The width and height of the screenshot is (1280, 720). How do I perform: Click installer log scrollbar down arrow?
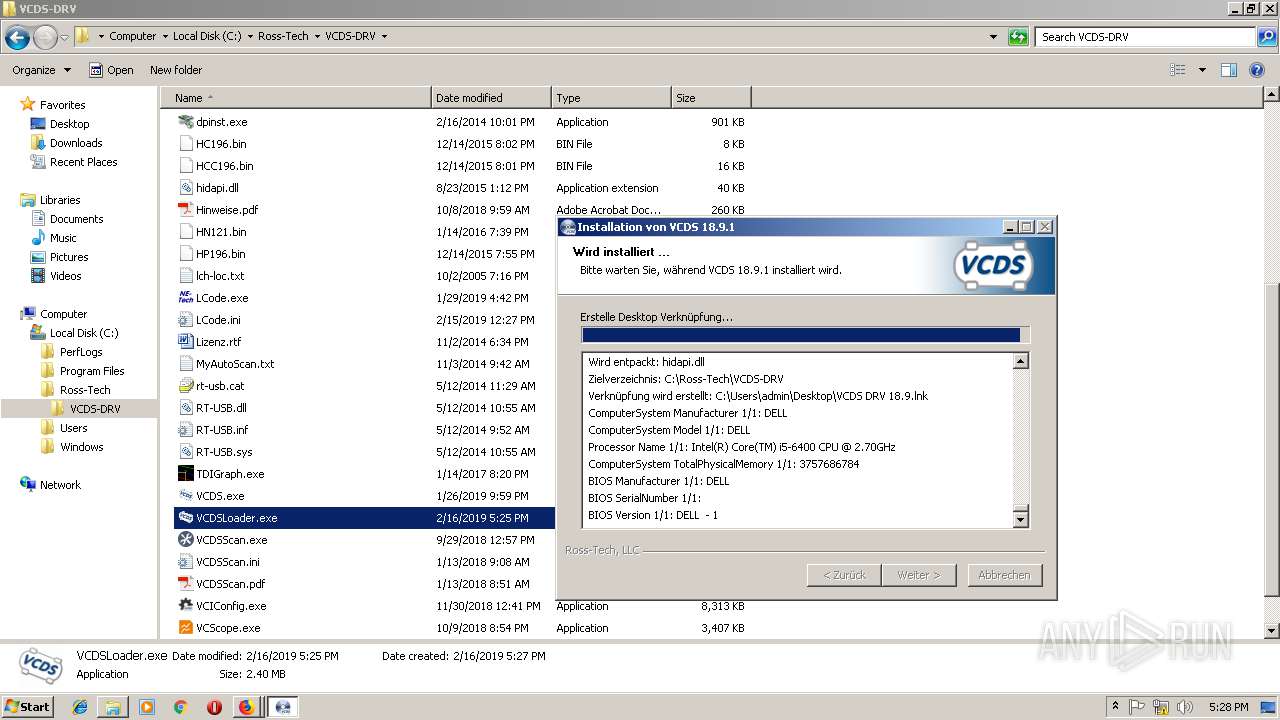1021,519
